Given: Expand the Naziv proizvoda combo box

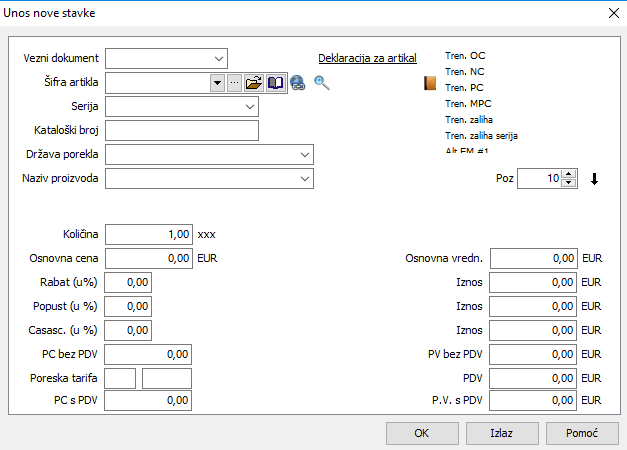Looking at the screenshot, I should point(304,179).
